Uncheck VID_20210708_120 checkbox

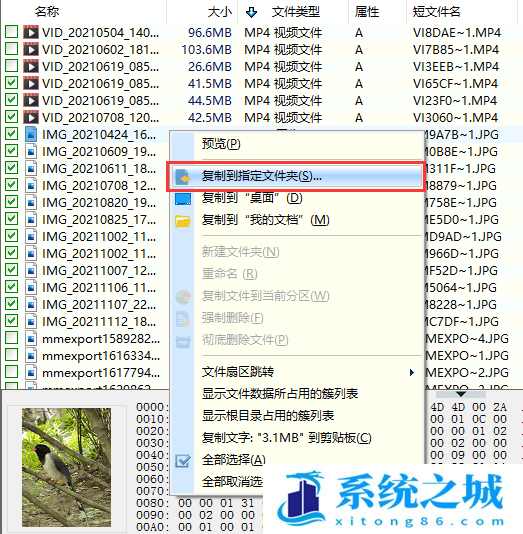tap(12, 117)
